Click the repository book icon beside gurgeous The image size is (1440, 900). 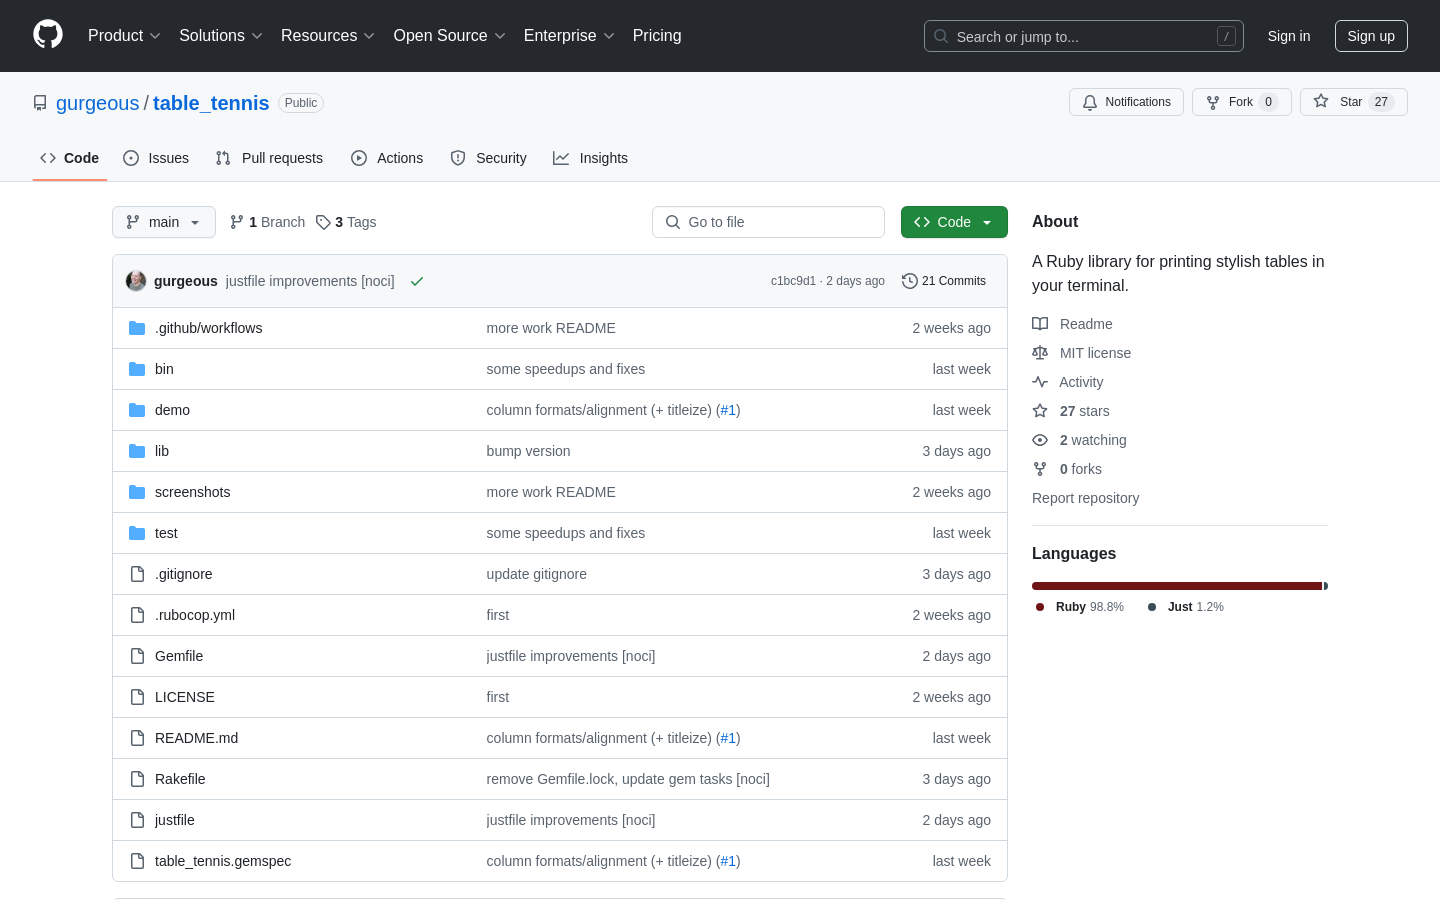pyautogui.click(x=40, y=103)
